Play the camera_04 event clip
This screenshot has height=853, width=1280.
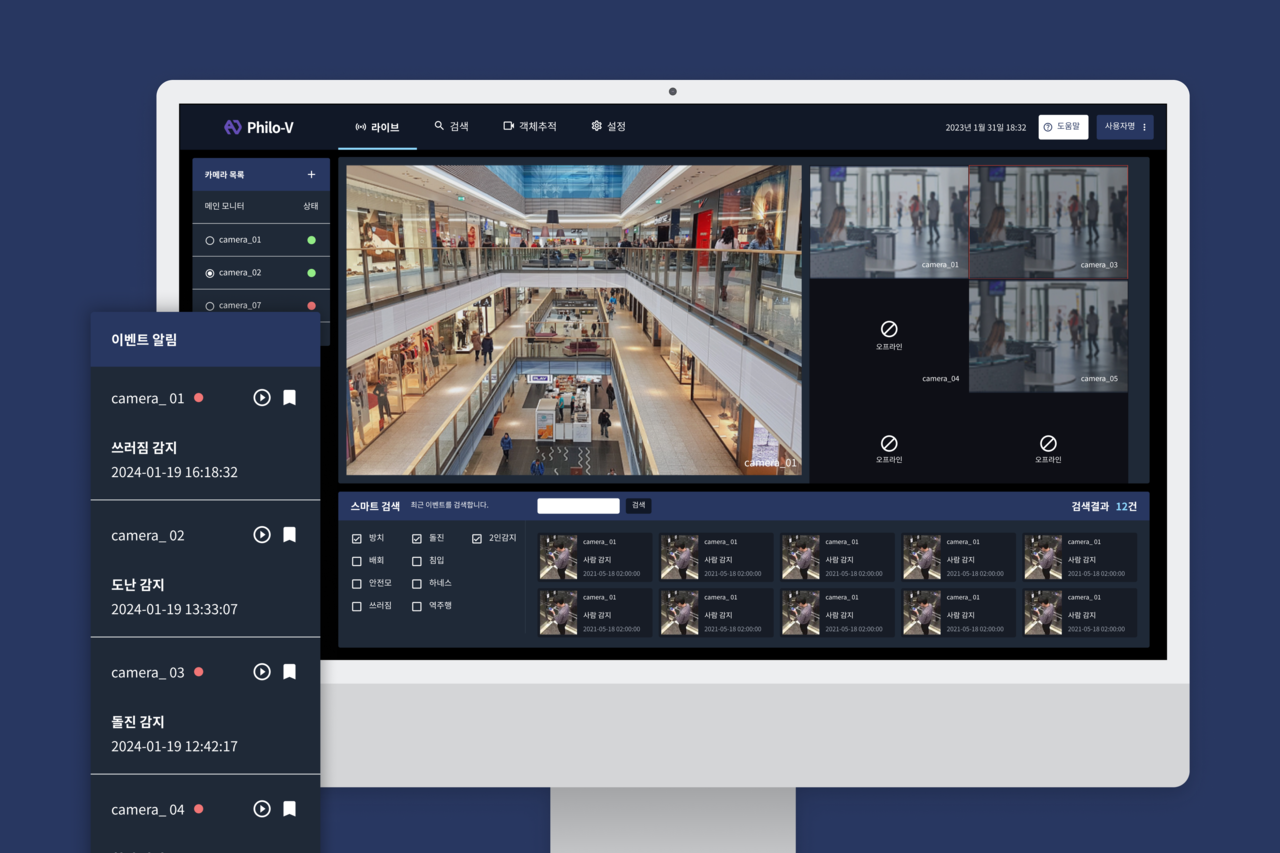[x=262, y=809]
